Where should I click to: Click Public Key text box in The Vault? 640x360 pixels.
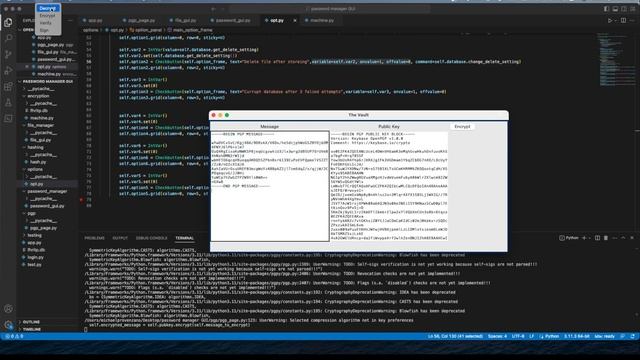[389, 186]
